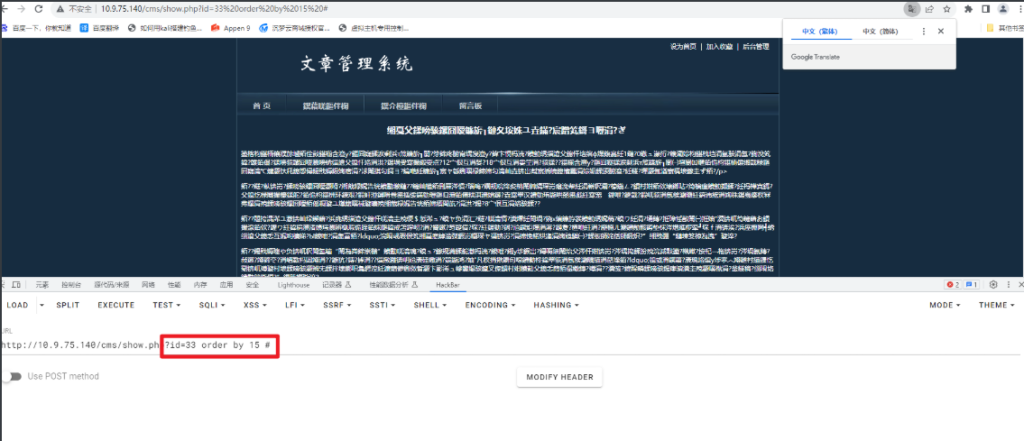Expand the SQLI dropdown in HackBar
This screenshot has height=441, width=1024.
coord(212,305)
